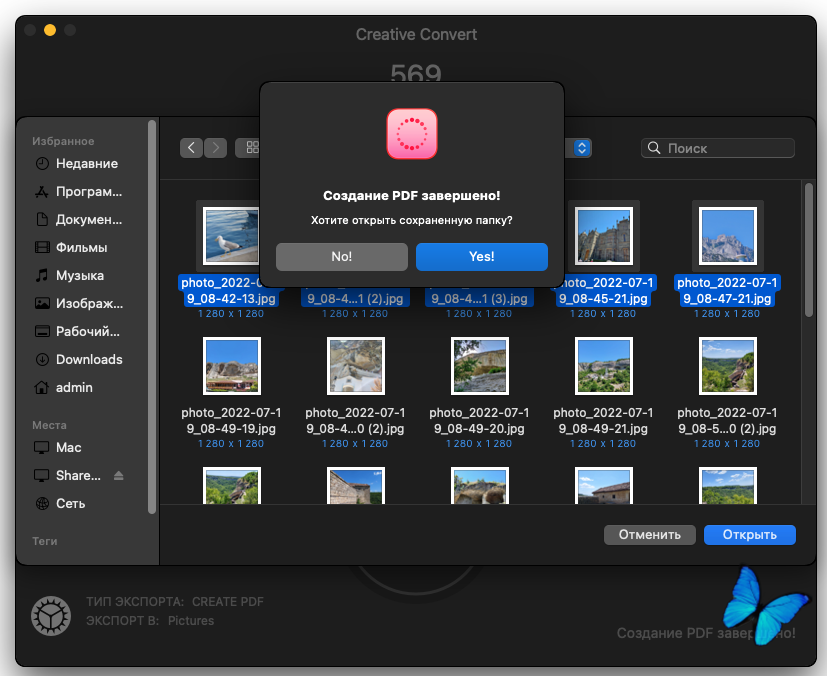Click the blue butterfly icon
This screenshot has width=827, height=676.
point(765,606)
